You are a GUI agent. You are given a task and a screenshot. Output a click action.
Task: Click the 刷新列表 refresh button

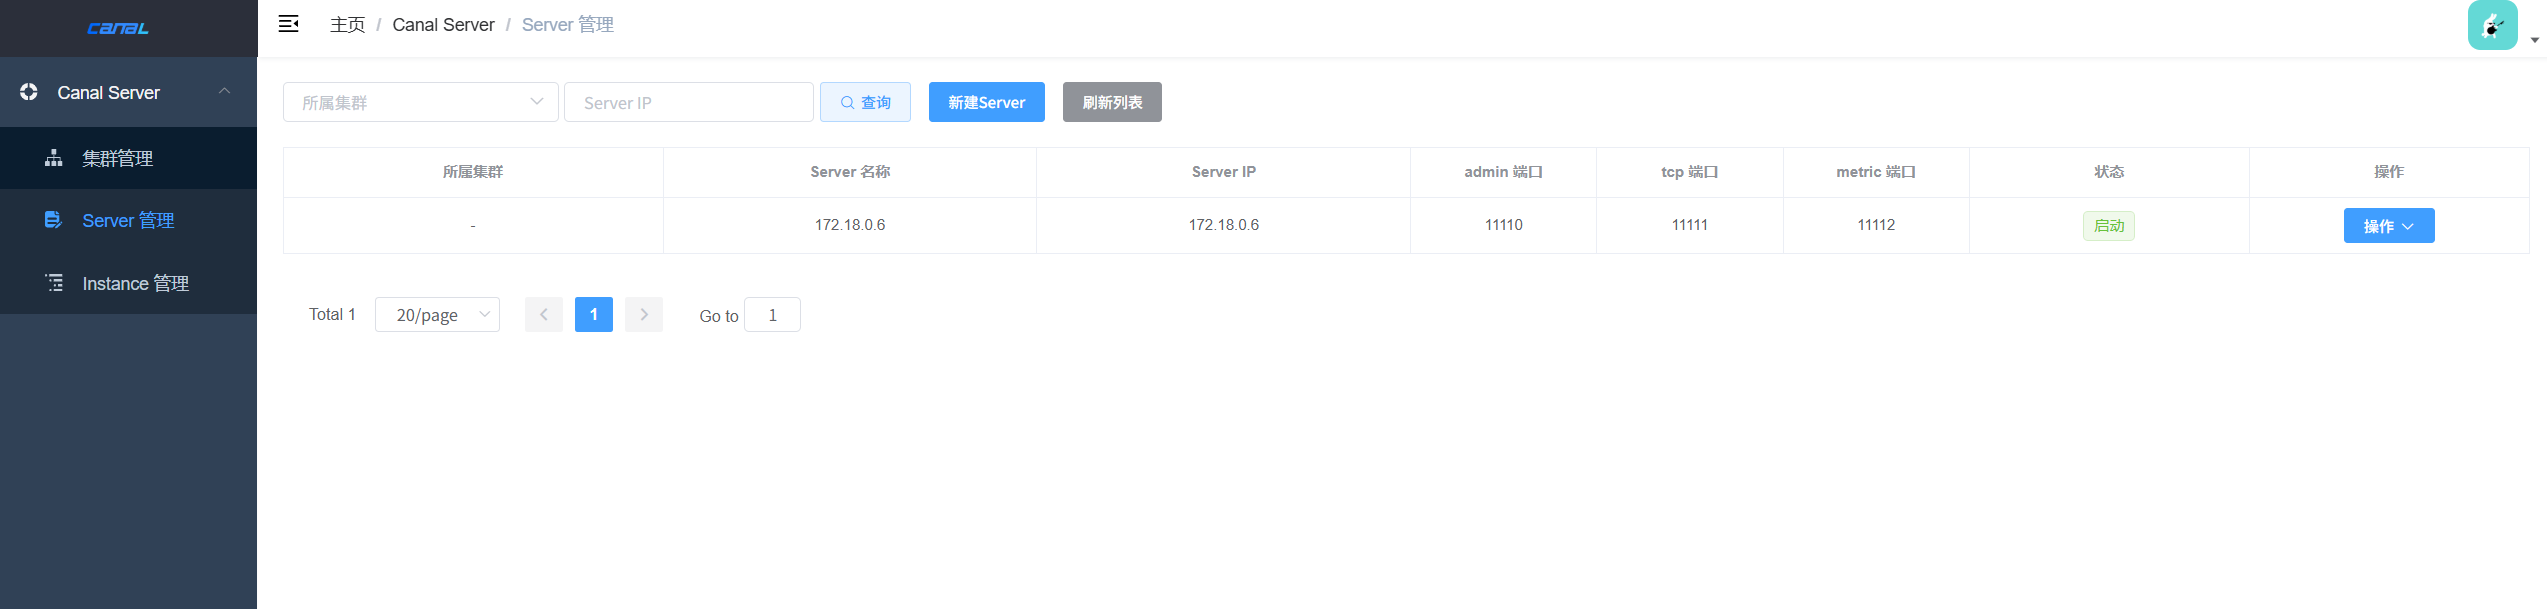[1112, 102]
